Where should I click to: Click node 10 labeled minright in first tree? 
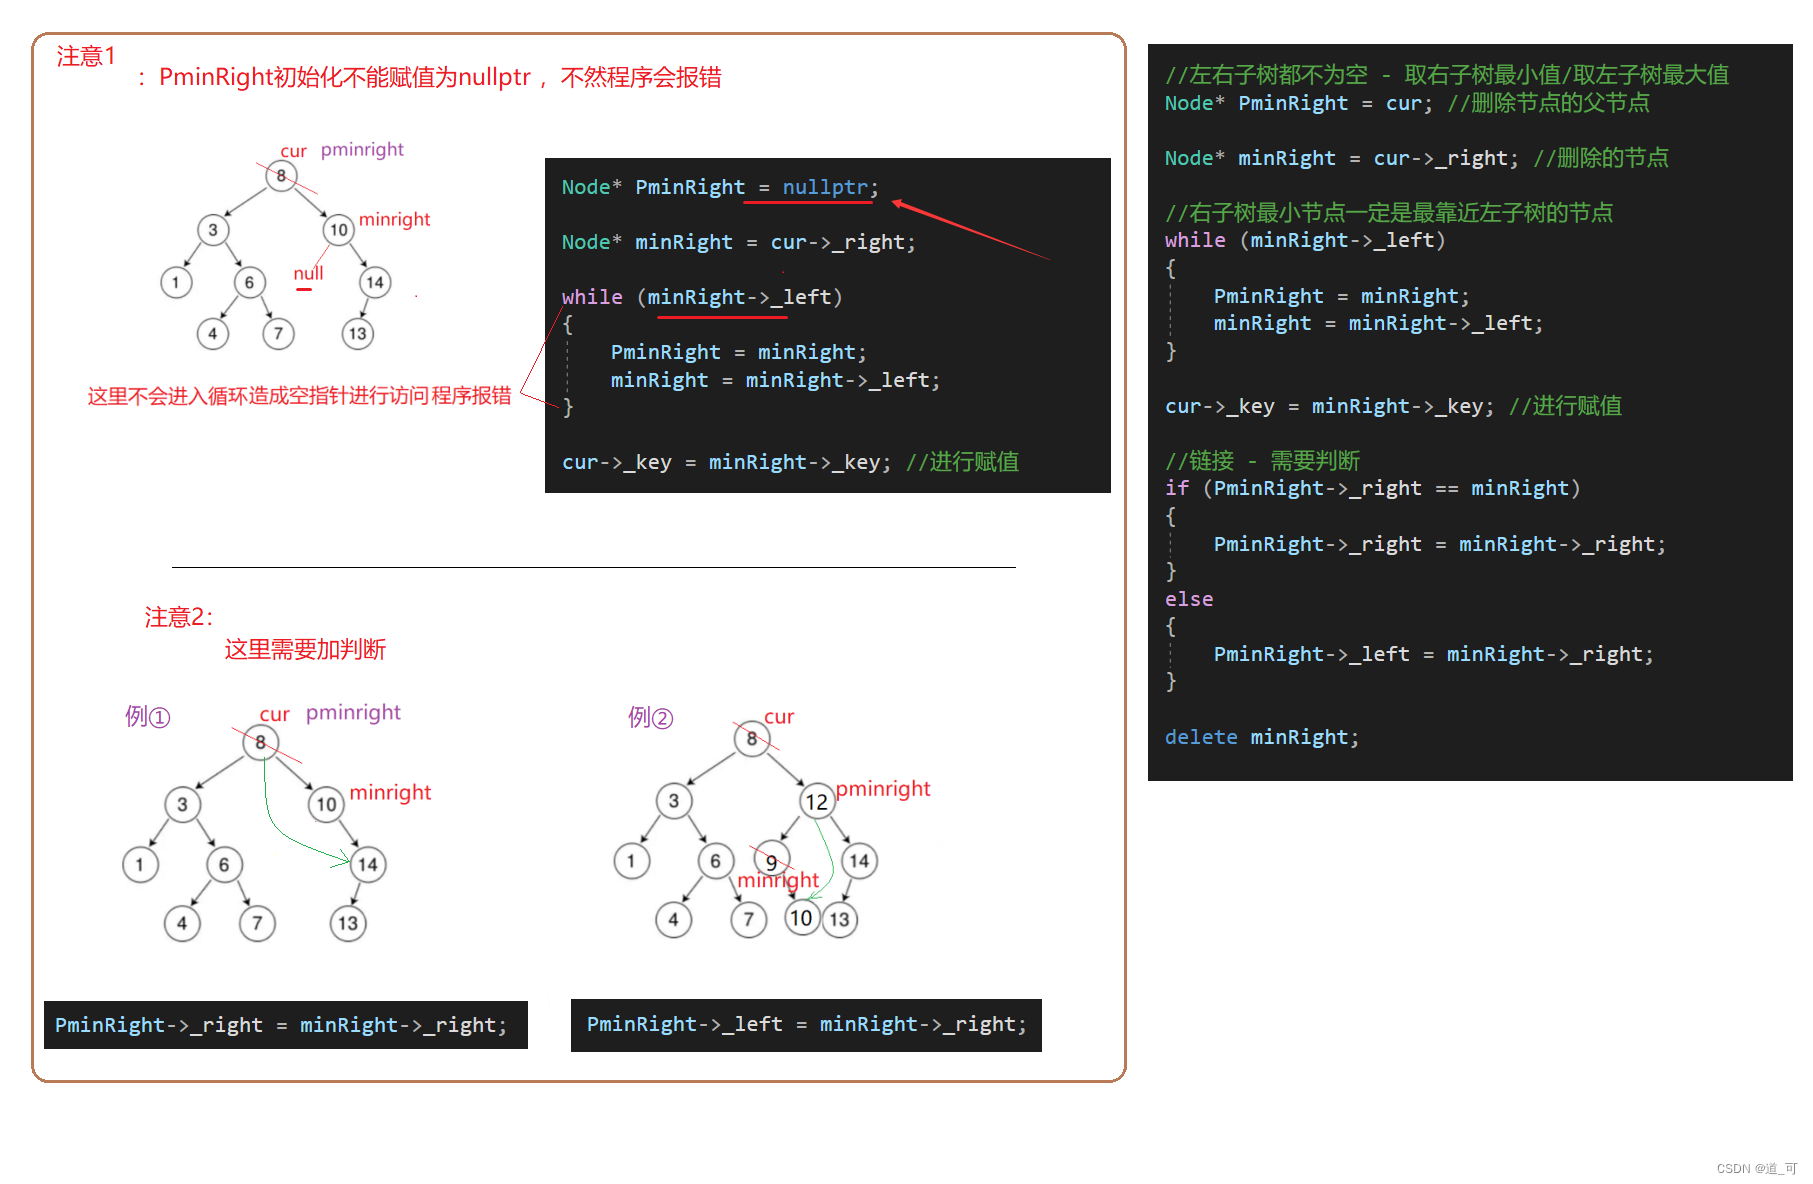pyautogui.click(x=339, y=230)
